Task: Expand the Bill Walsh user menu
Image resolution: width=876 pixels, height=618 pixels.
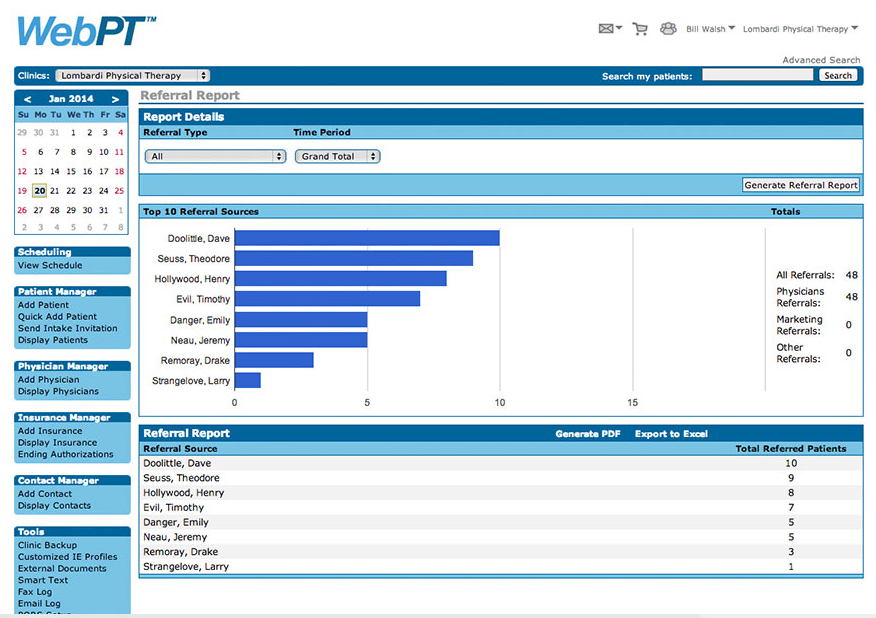Action: (x=709, y=29)
